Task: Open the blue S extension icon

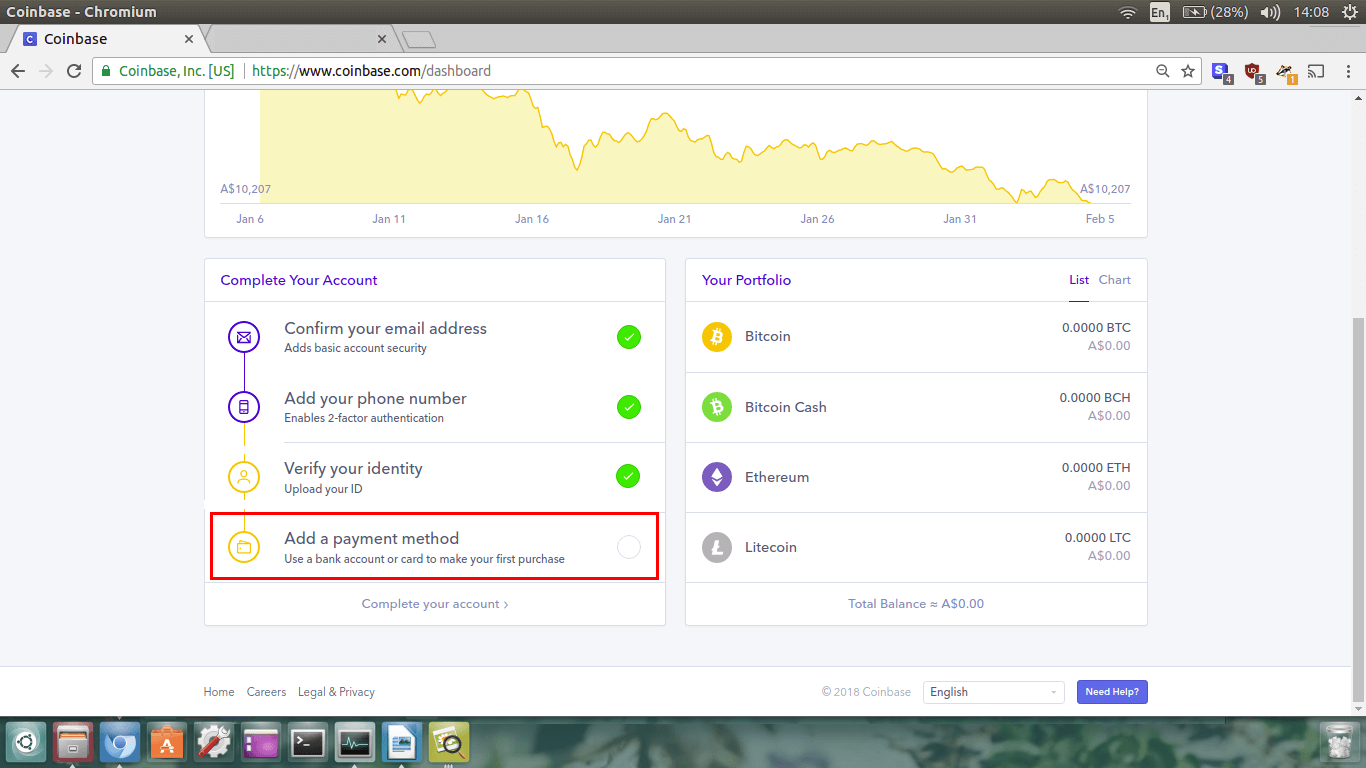Action: click(x=1221, y=72)
